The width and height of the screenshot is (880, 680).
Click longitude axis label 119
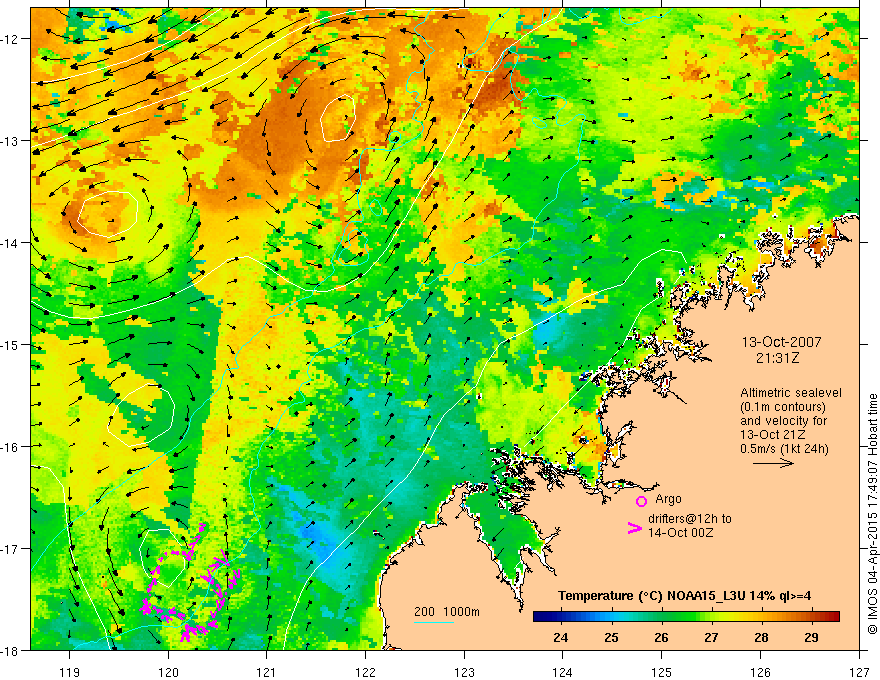(69, 672)
